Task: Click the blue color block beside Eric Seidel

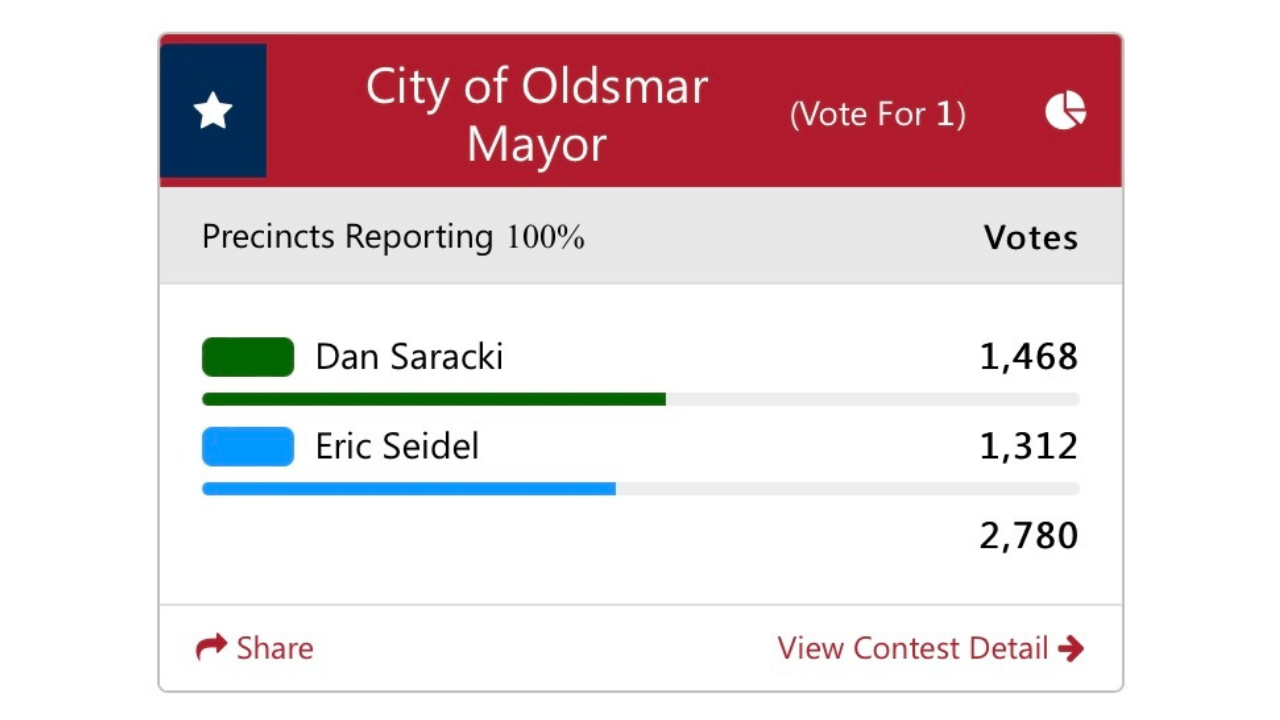Action: [247, 446]
